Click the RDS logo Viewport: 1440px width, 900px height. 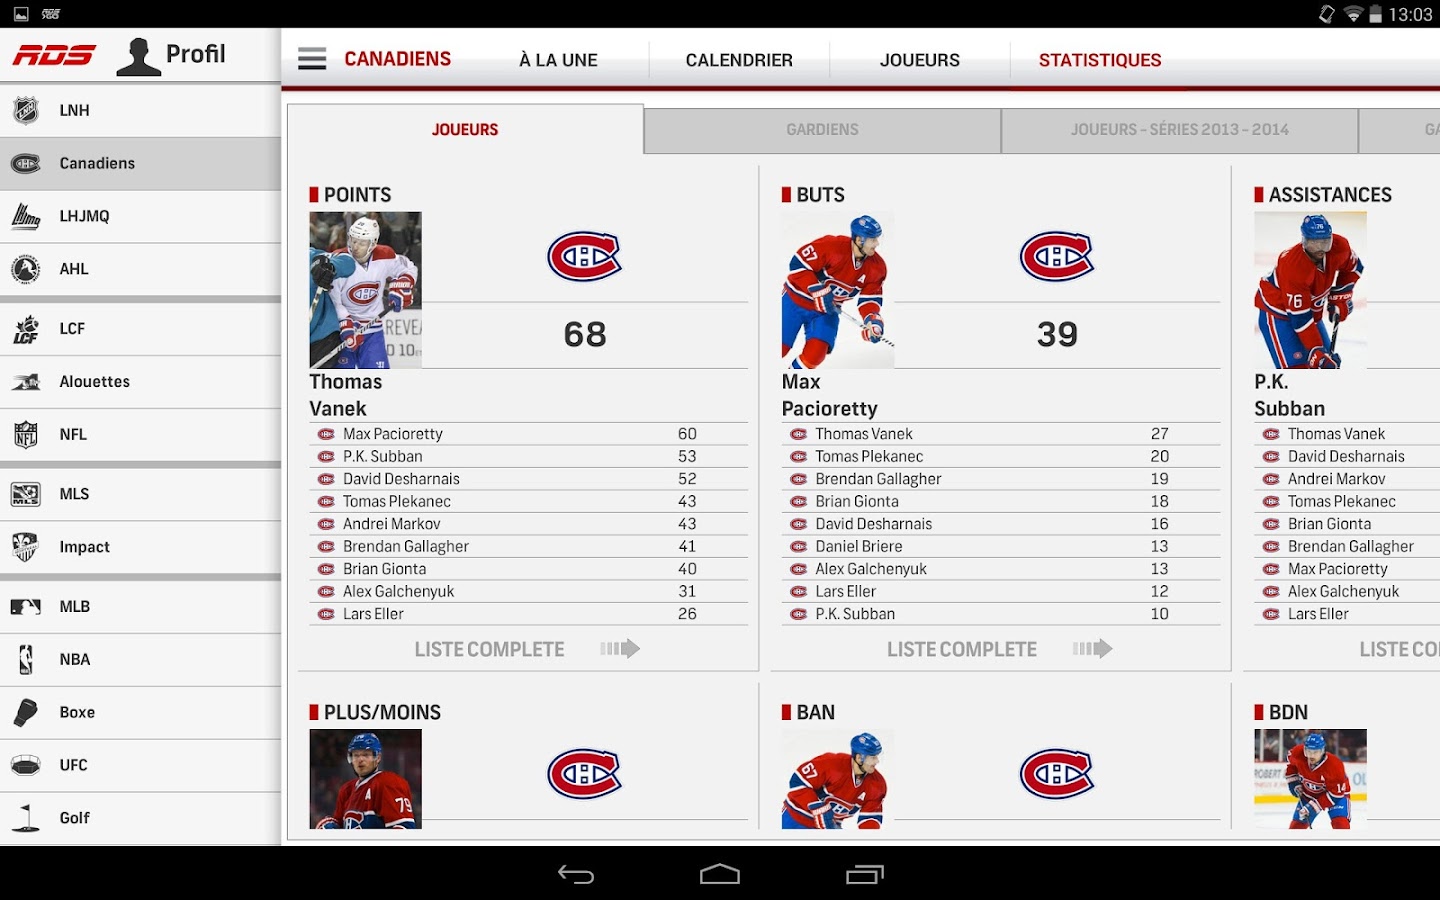[55, 55]
